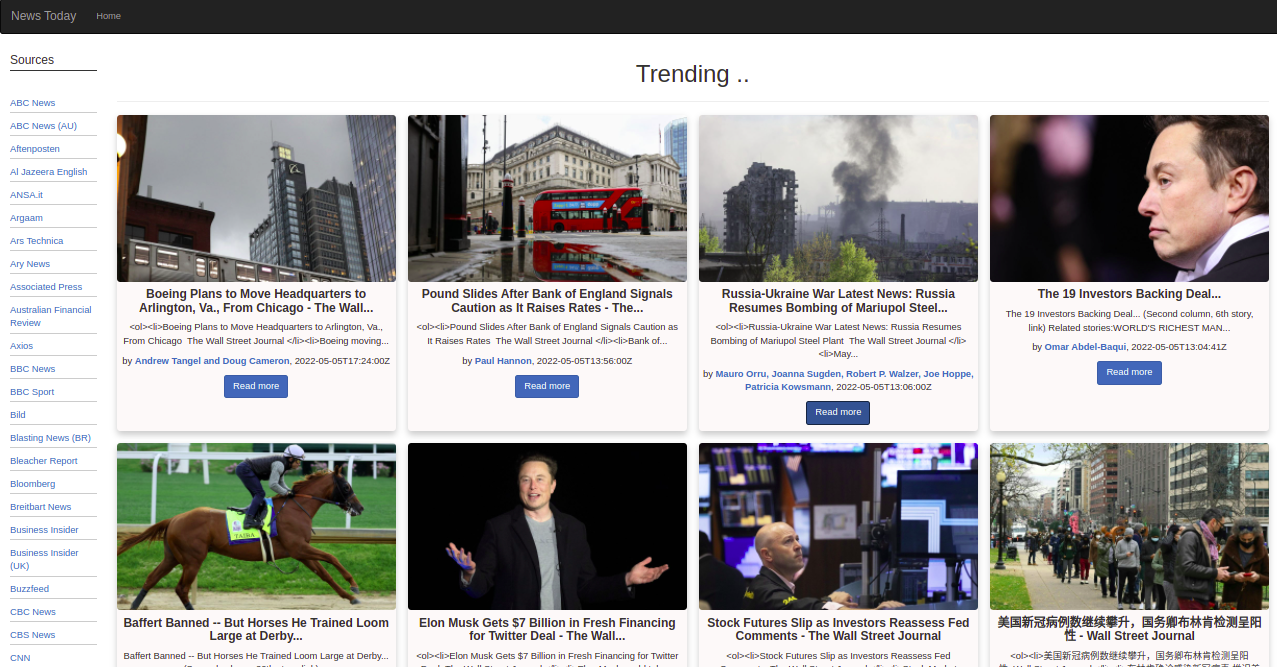The image size is (1277, 667).
Task: Select Ary News source
Action: pos(30,264)
